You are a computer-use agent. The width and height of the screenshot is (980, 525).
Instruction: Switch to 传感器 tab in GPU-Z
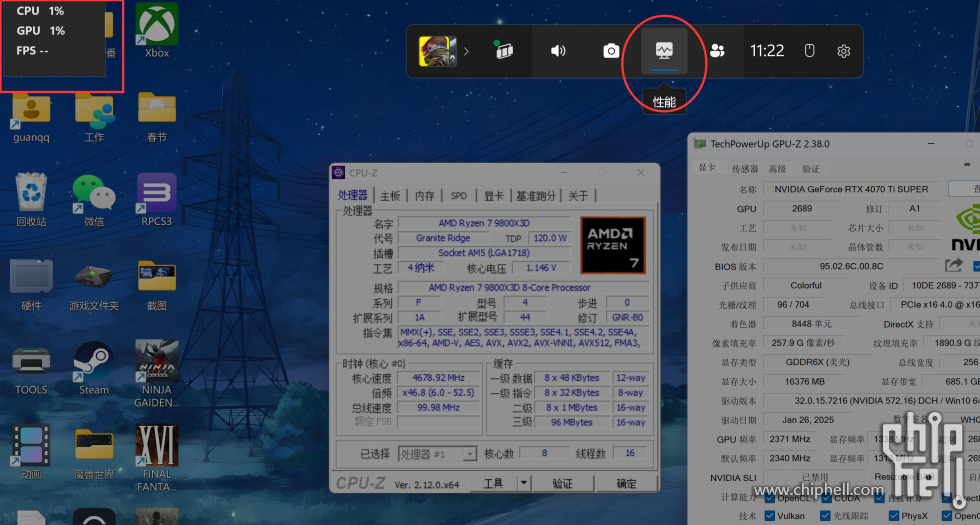745,169
